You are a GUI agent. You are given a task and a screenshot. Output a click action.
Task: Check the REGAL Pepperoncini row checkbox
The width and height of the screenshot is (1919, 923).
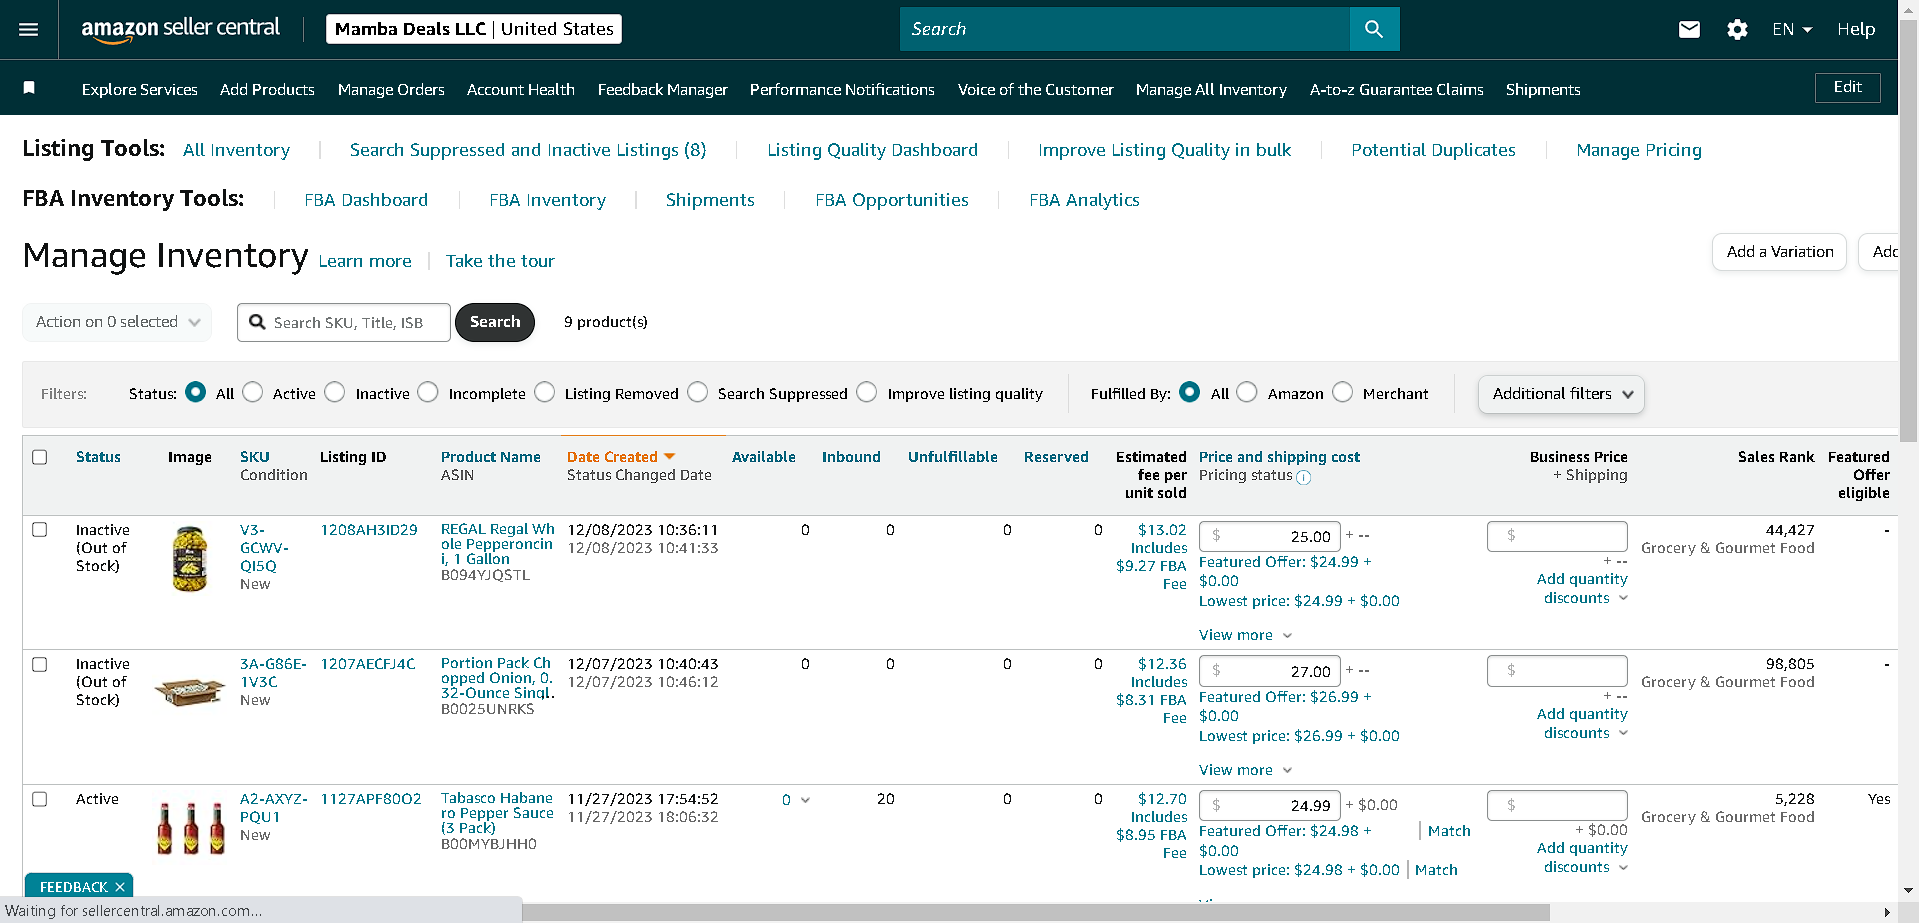[x=40, y=530]
